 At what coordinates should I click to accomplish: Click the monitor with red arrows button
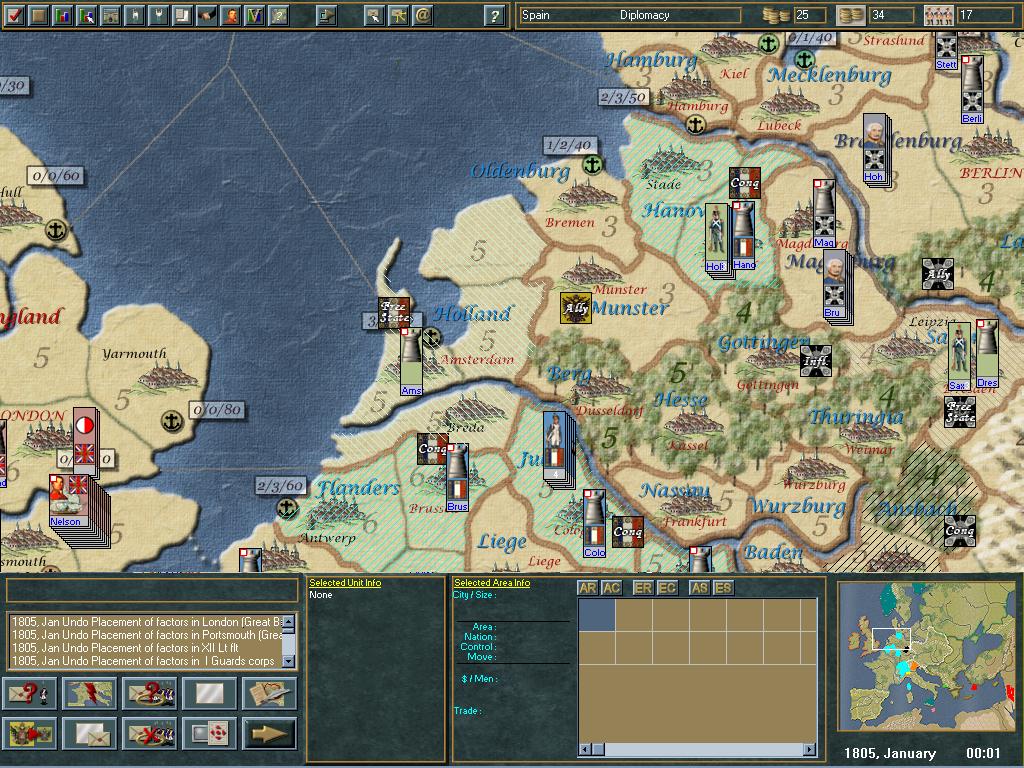pyautogui.click(x=209, y=733)
